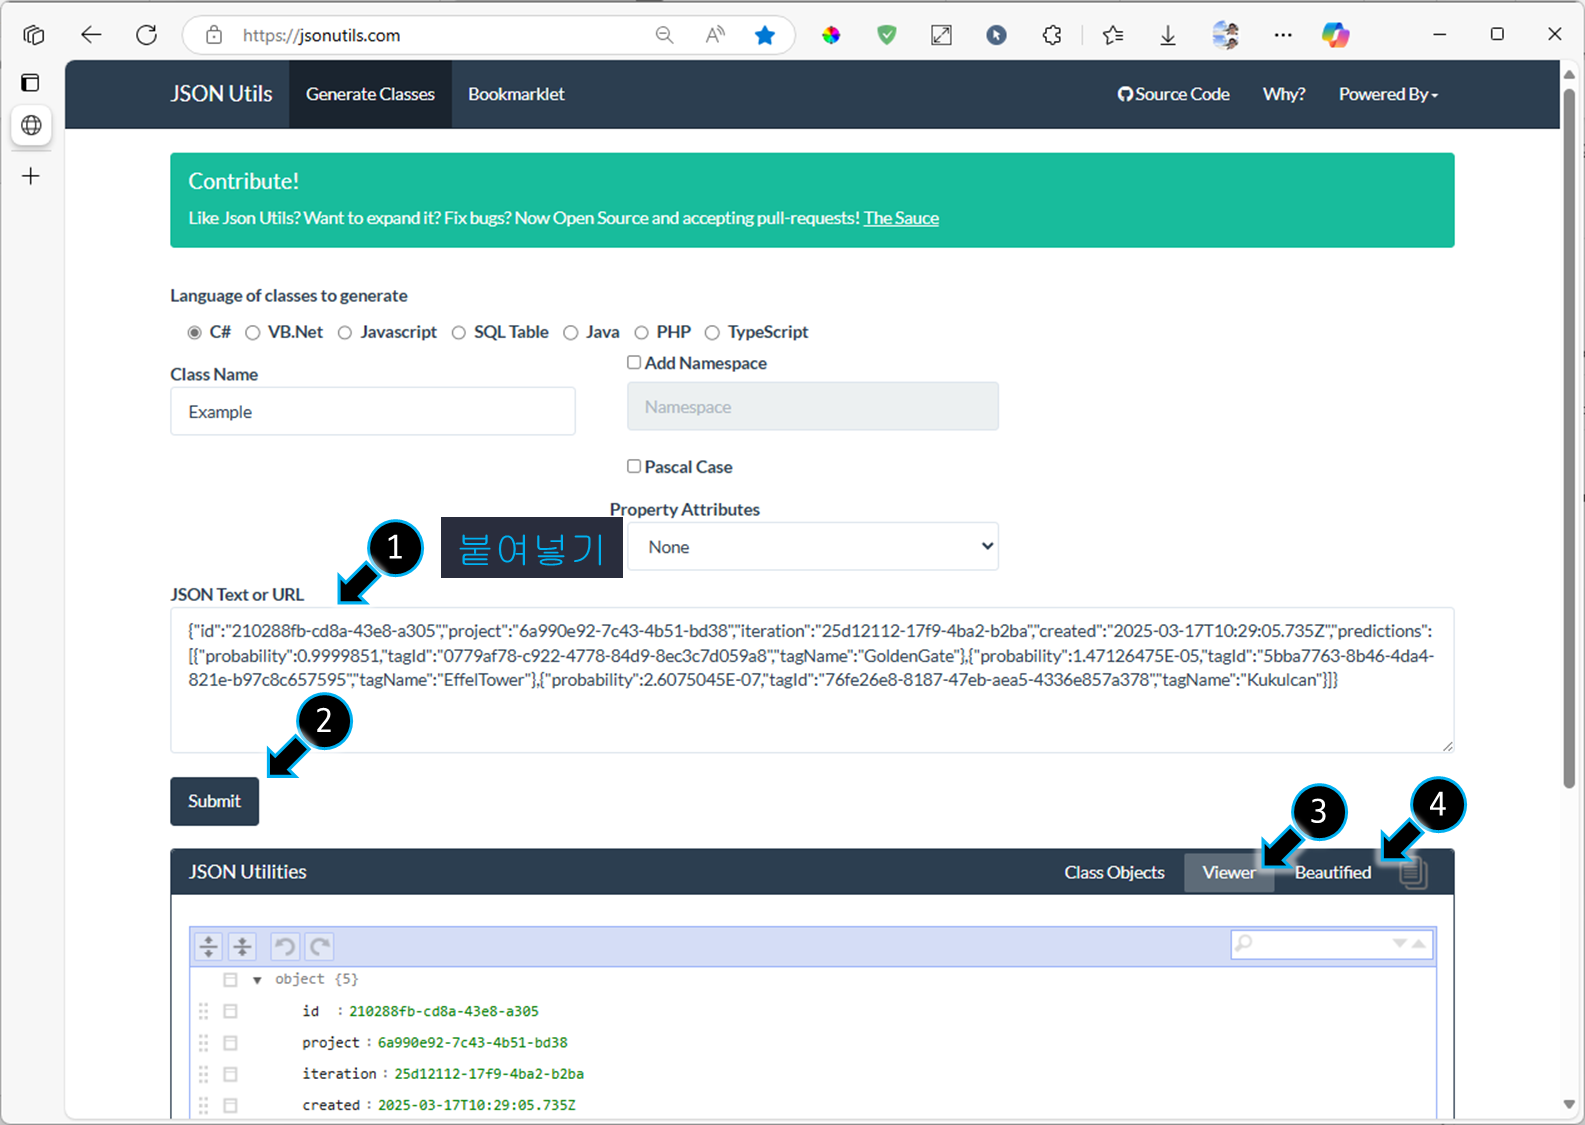Image resolution: width=1585 pixels, height=1125 pixels.
Task: Focus the JSON Text or URL textarea
Action: tap(812, 680)
